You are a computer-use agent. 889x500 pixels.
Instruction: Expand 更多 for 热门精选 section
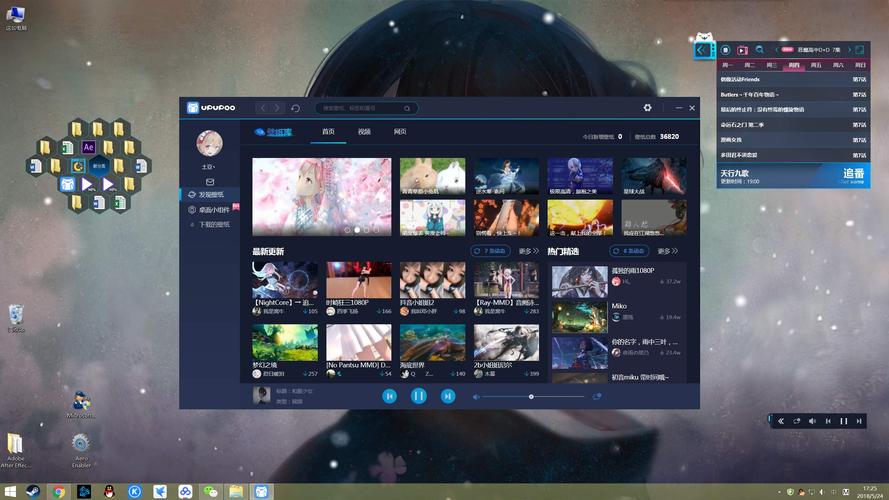(x=668, y=251)
